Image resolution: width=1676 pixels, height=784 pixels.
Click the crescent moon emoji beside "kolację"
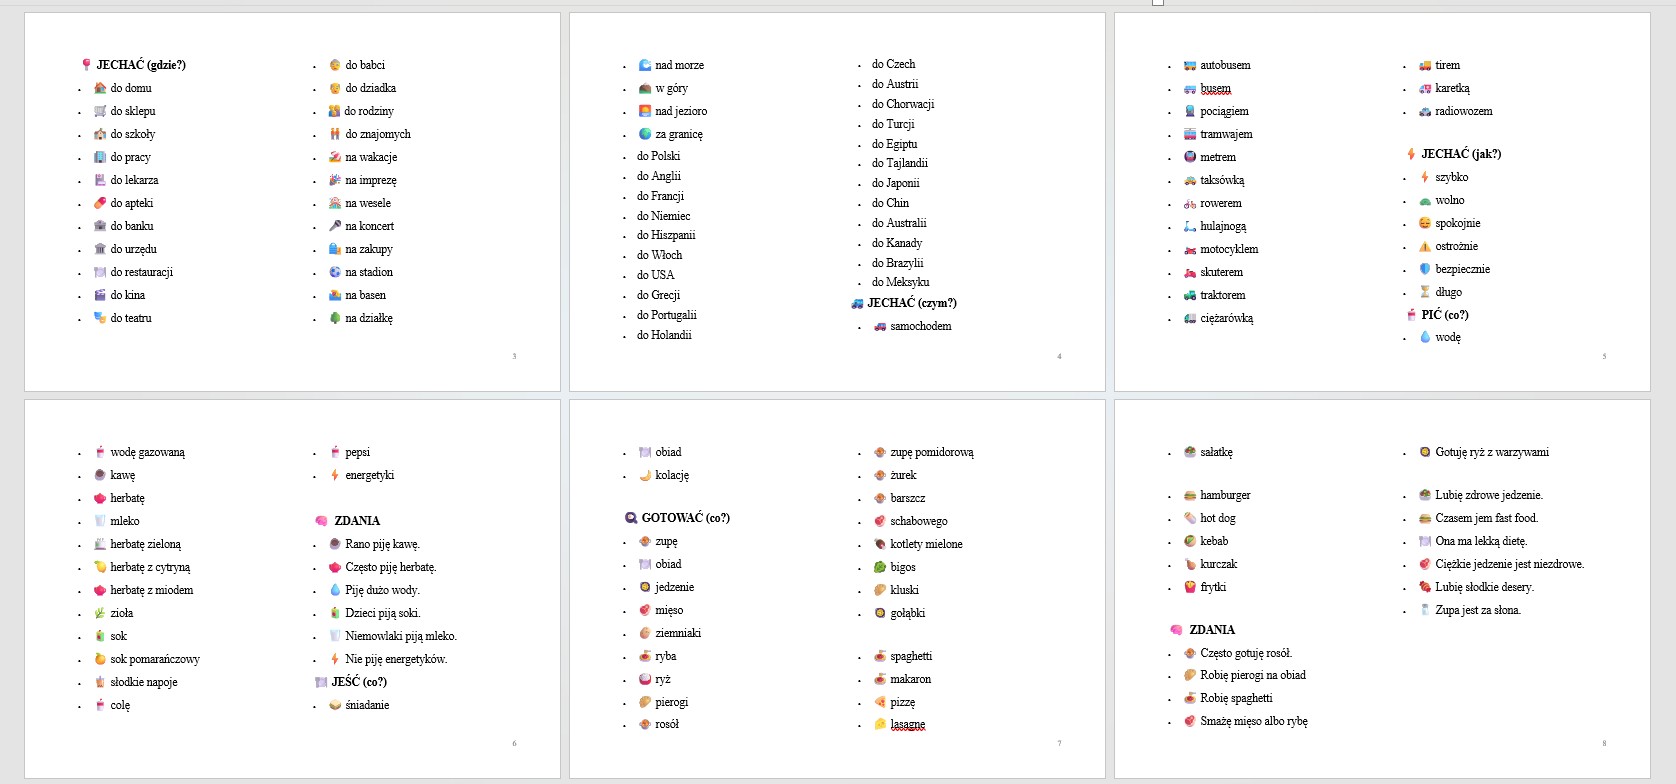[x=645, y=475]
